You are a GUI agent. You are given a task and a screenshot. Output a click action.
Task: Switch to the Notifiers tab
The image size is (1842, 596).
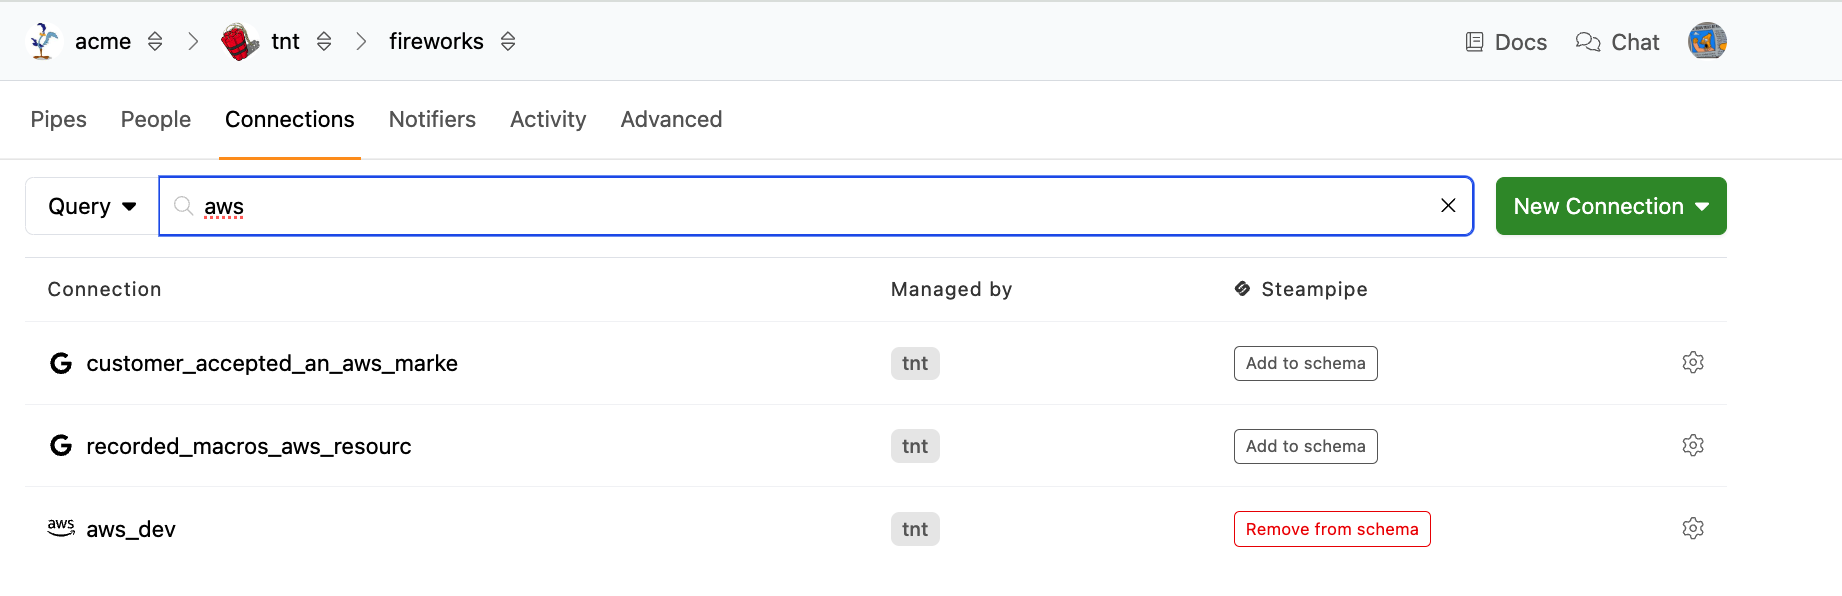pyautogui.click(x=432, y=119)
